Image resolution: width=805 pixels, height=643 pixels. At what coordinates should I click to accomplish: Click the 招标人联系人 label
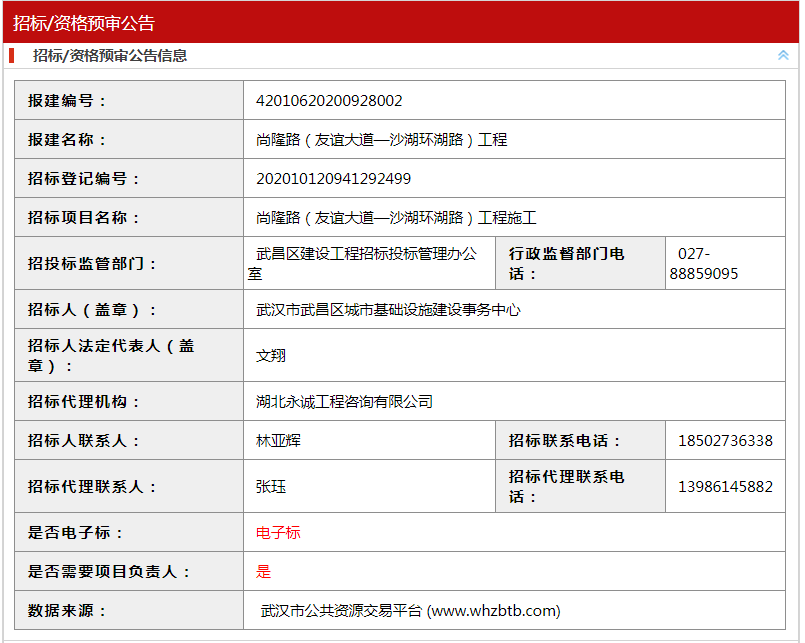pyautogui.click(x=83, y=441)
